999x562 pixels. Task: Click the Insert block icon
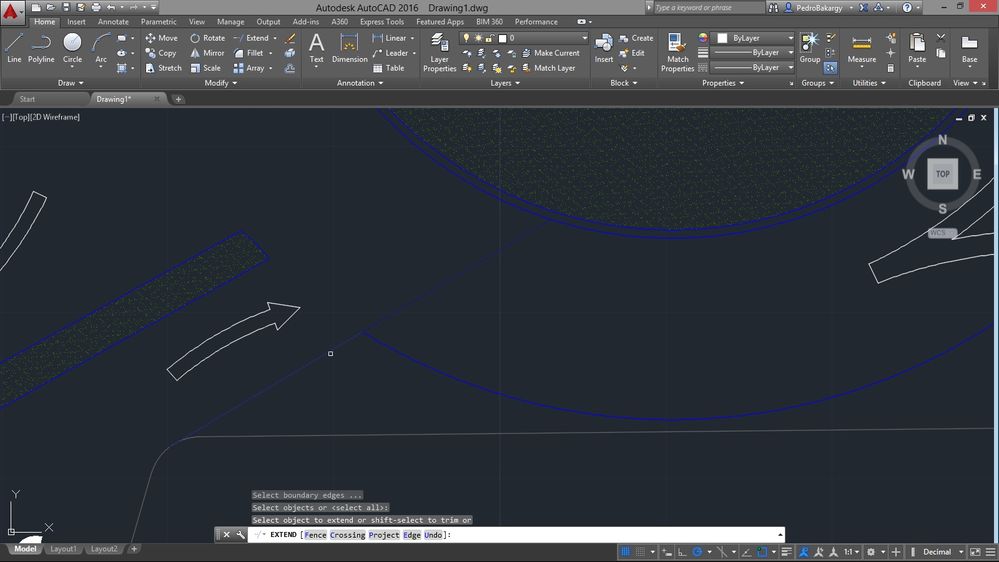(x=603, y=48)
